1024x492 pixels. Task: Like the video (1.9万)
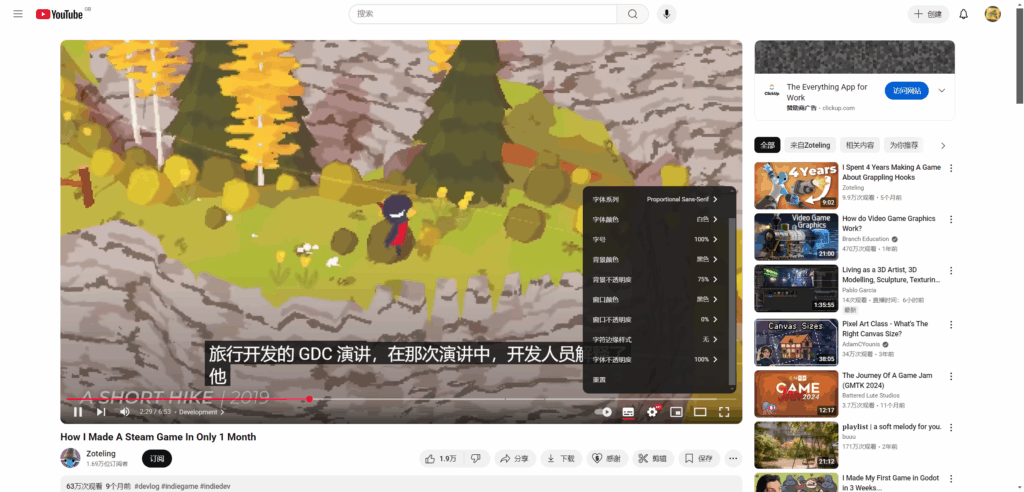(x=441, y=459)
